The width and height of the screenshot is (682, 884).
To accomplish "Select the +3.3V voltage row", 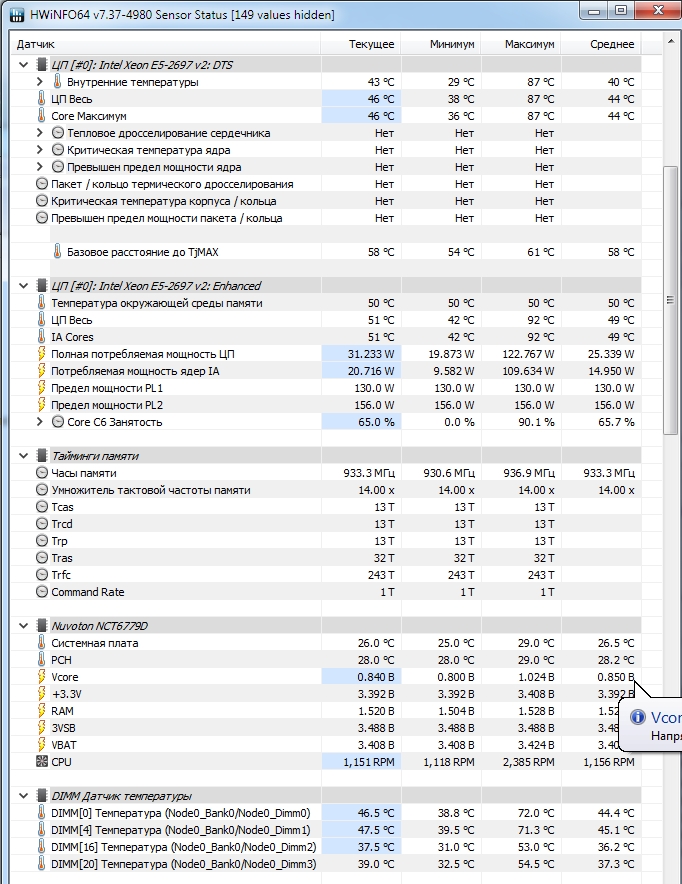I will pyautogui.click(x=326, y=694).
